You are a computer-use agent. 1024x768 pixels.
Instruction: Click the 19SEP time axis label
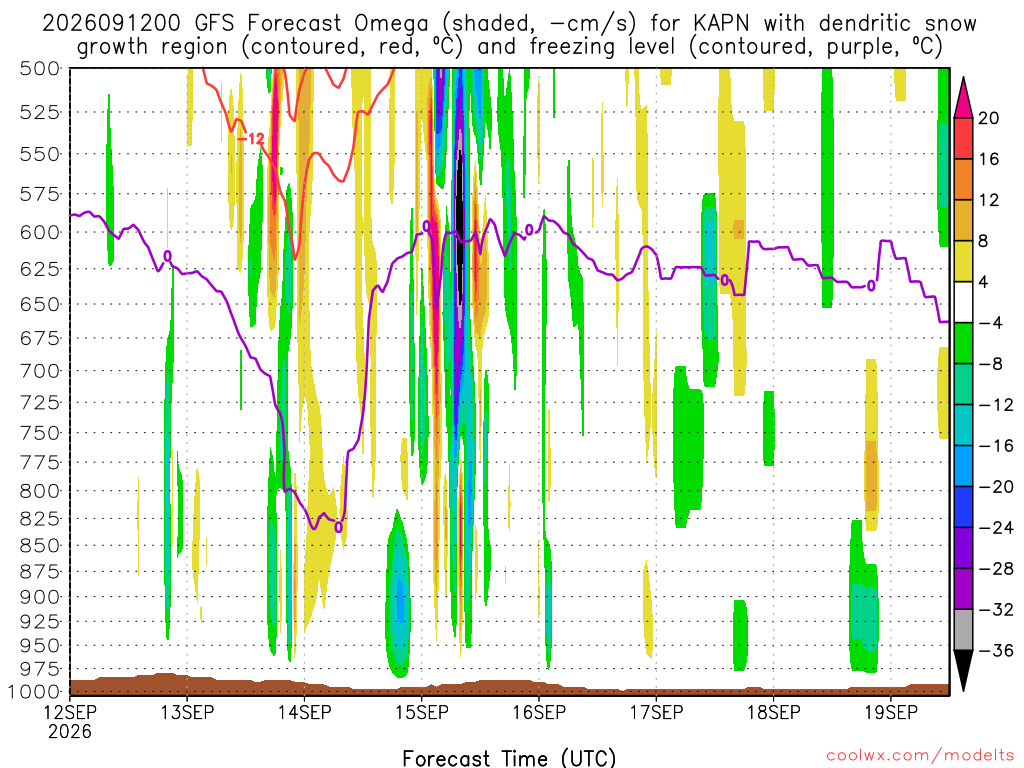pyautogui.click(x=891, y=712)
